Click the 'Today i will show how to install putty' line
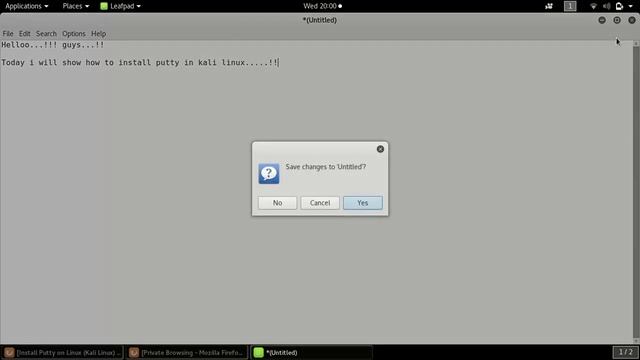Image resolution: width=640 pixels, height=360 pixels. [x=140, y=62]
